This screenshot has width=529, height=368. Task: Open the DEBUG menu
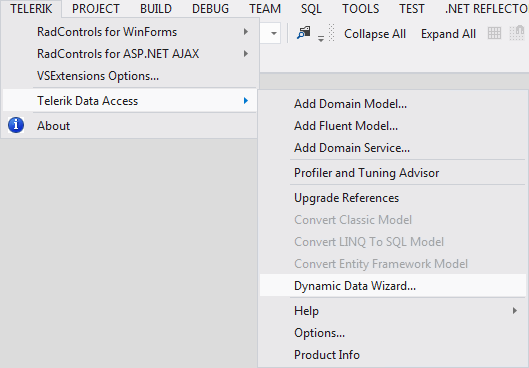point(211,9)
